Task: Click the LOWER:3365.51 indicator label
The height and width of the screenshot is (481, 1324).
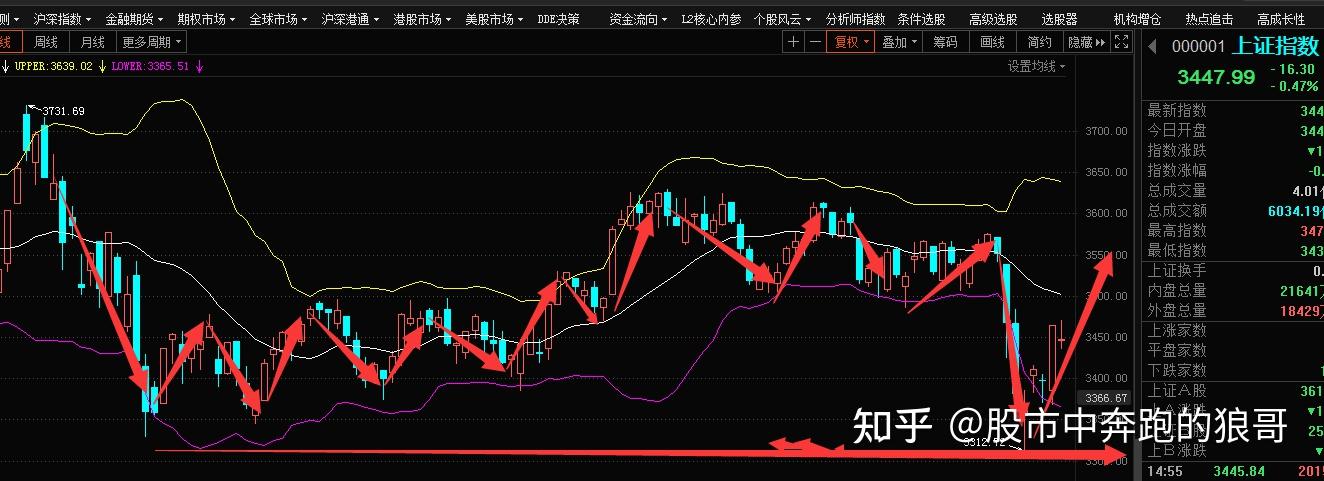Action: point(151,66)
